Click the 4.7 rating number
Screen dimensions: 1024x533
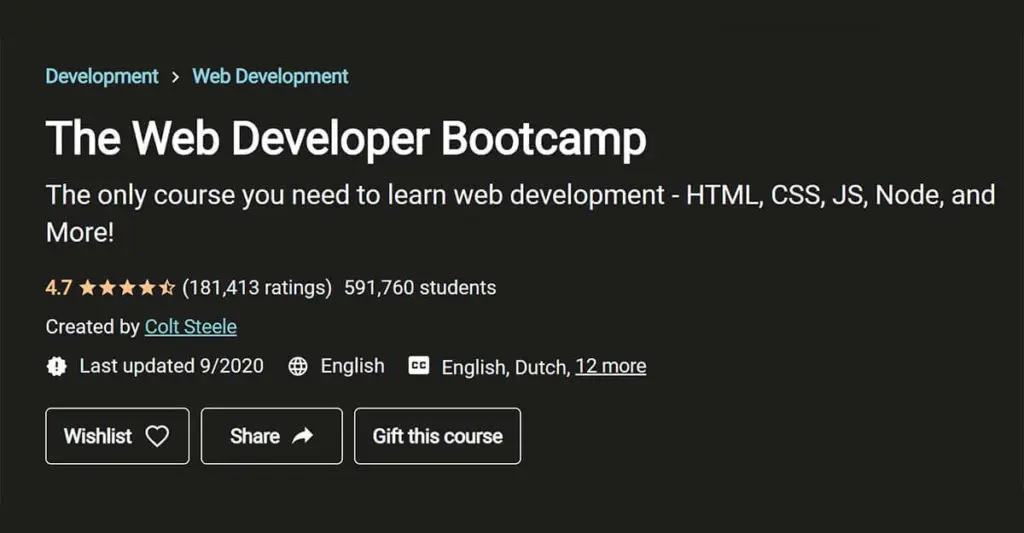59,287
